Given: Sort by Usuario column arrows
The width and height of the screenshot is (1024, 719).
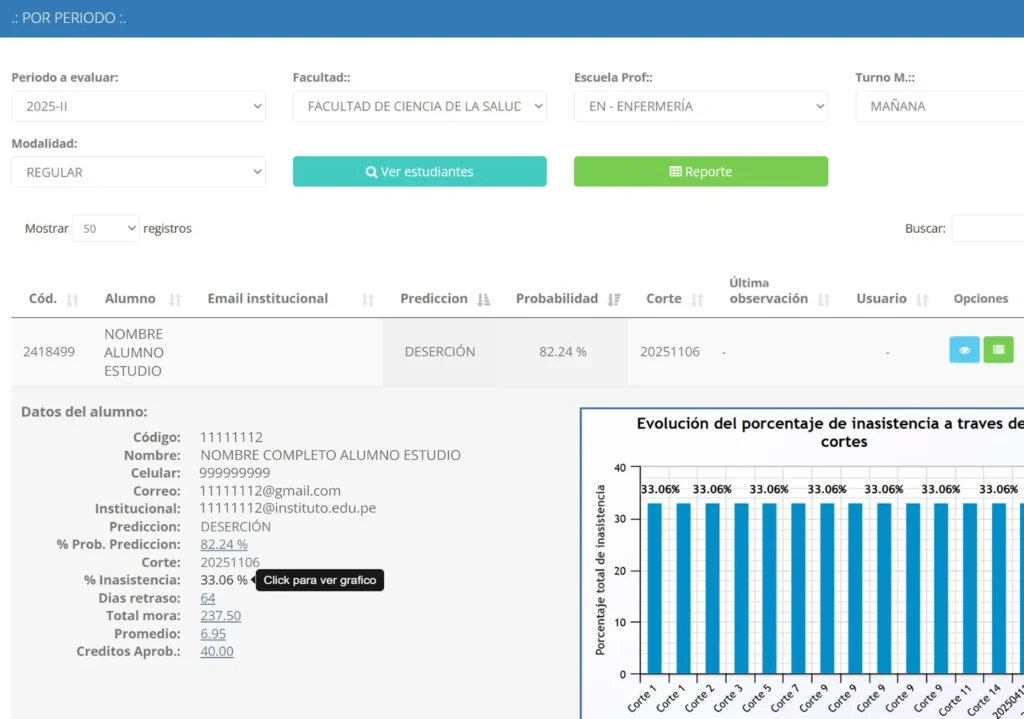Looking at the screenshot, I should coord(922,300).
